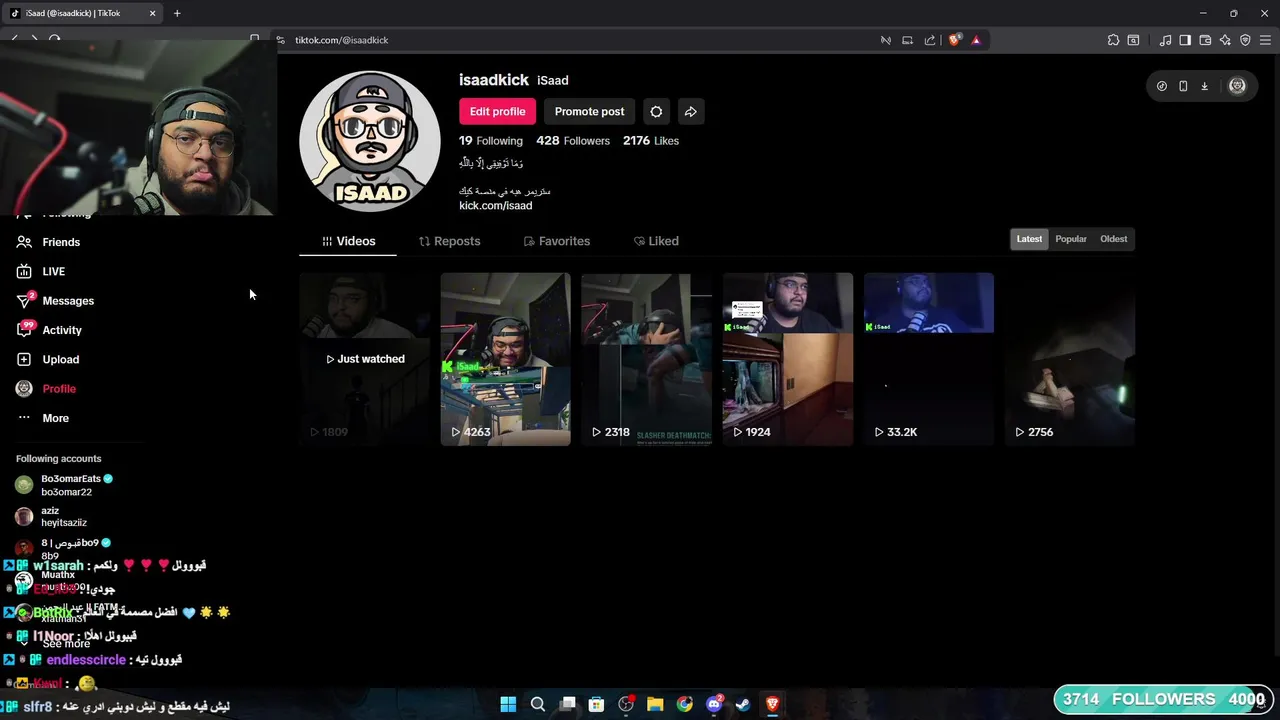The height and width of the screenshot is (720, 1280).
Task: Open the video with 1924 views
Action: click(788, 359)
